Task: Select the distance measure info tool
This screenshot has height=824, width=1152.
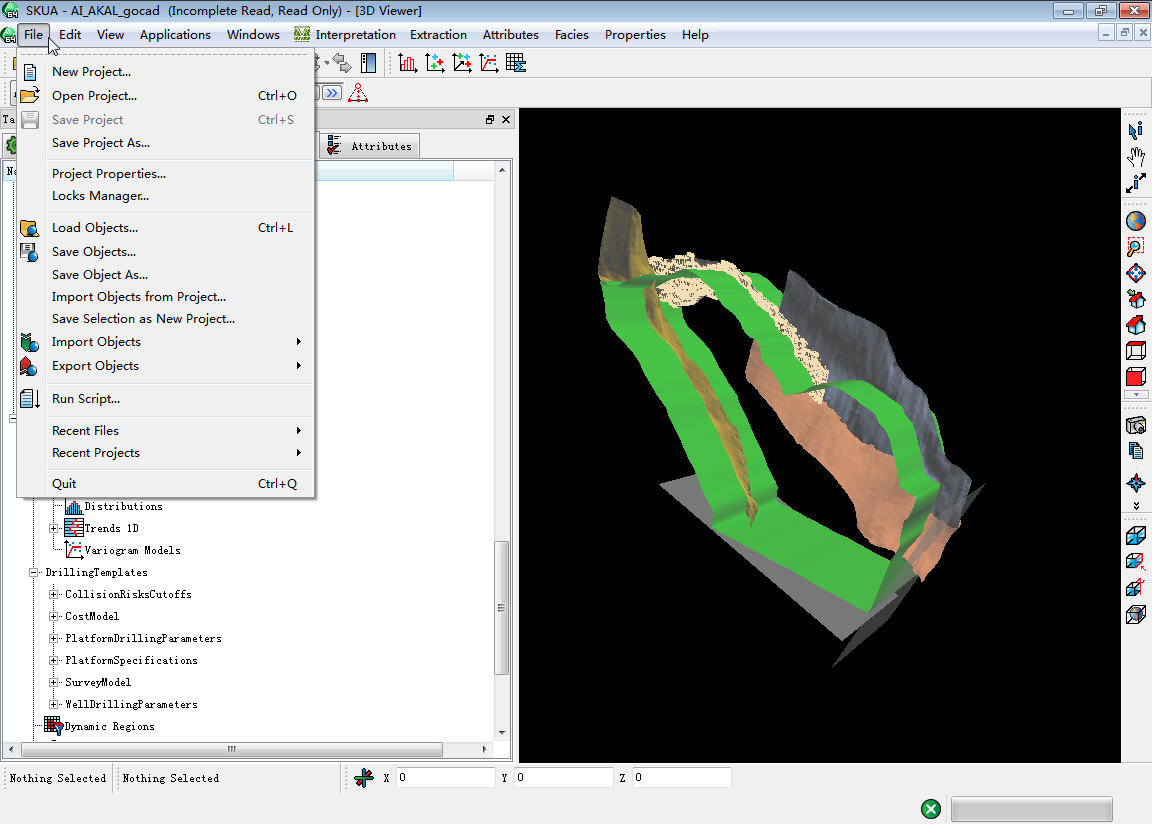Action: tap(1136, 183)
